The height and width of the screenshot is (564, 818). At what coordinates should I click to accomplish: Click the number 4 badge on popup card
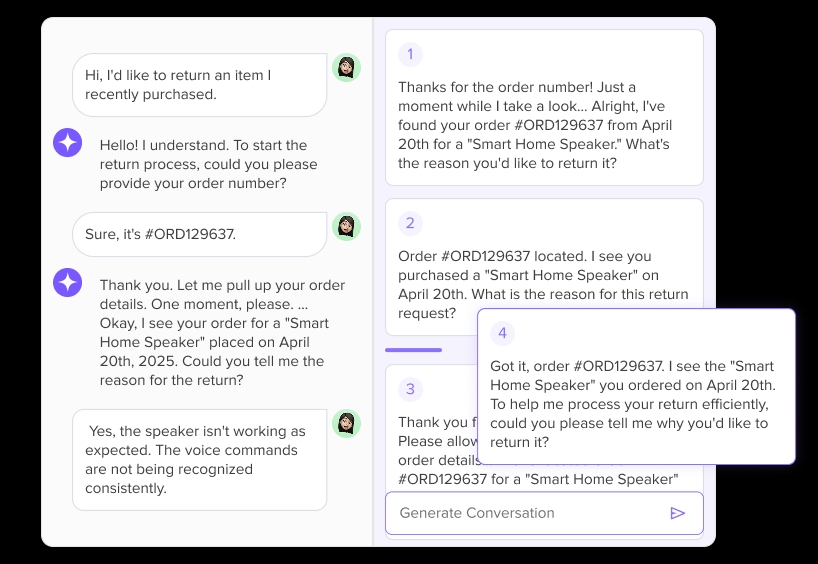(502, 333)
